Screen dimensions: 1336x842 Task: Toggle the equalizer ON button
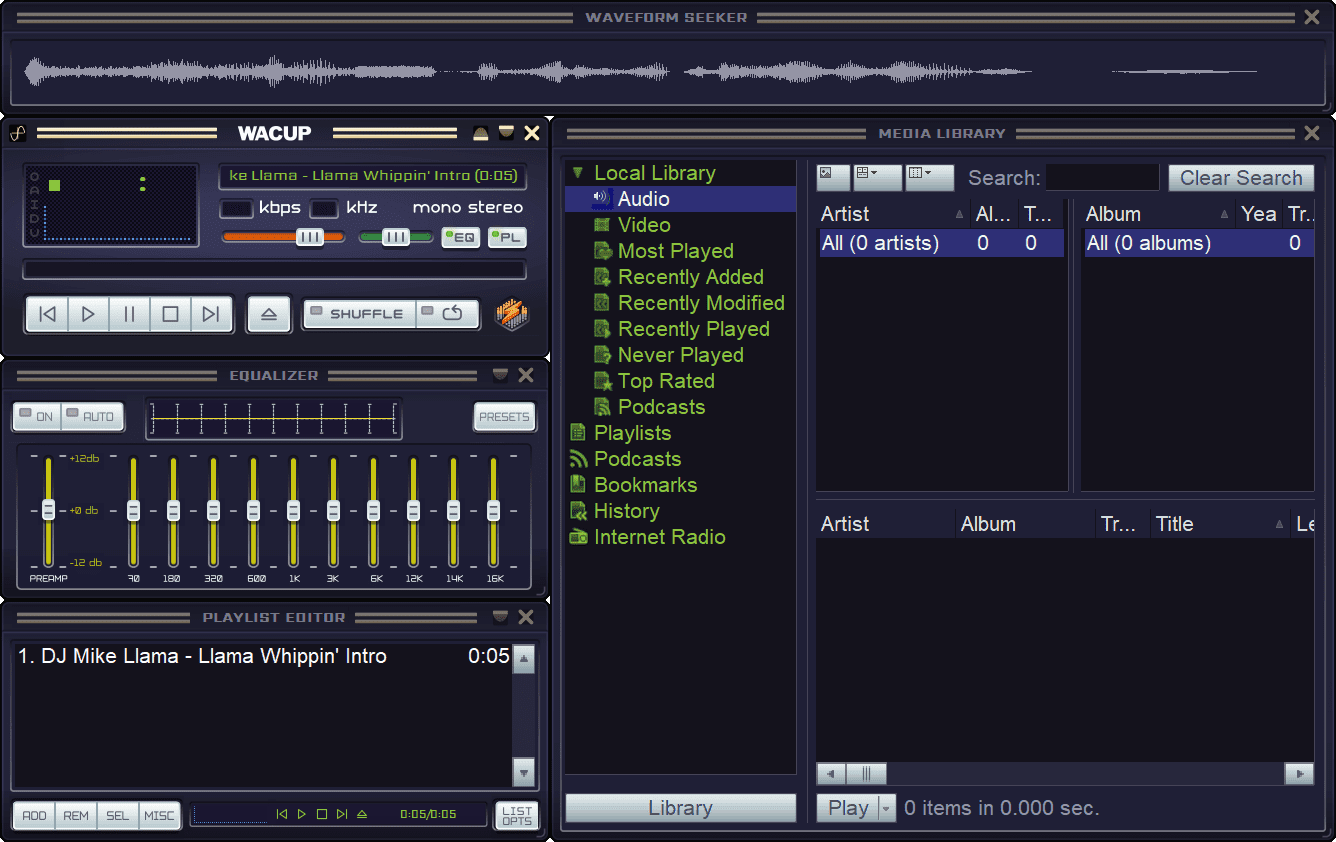(37, 417)
